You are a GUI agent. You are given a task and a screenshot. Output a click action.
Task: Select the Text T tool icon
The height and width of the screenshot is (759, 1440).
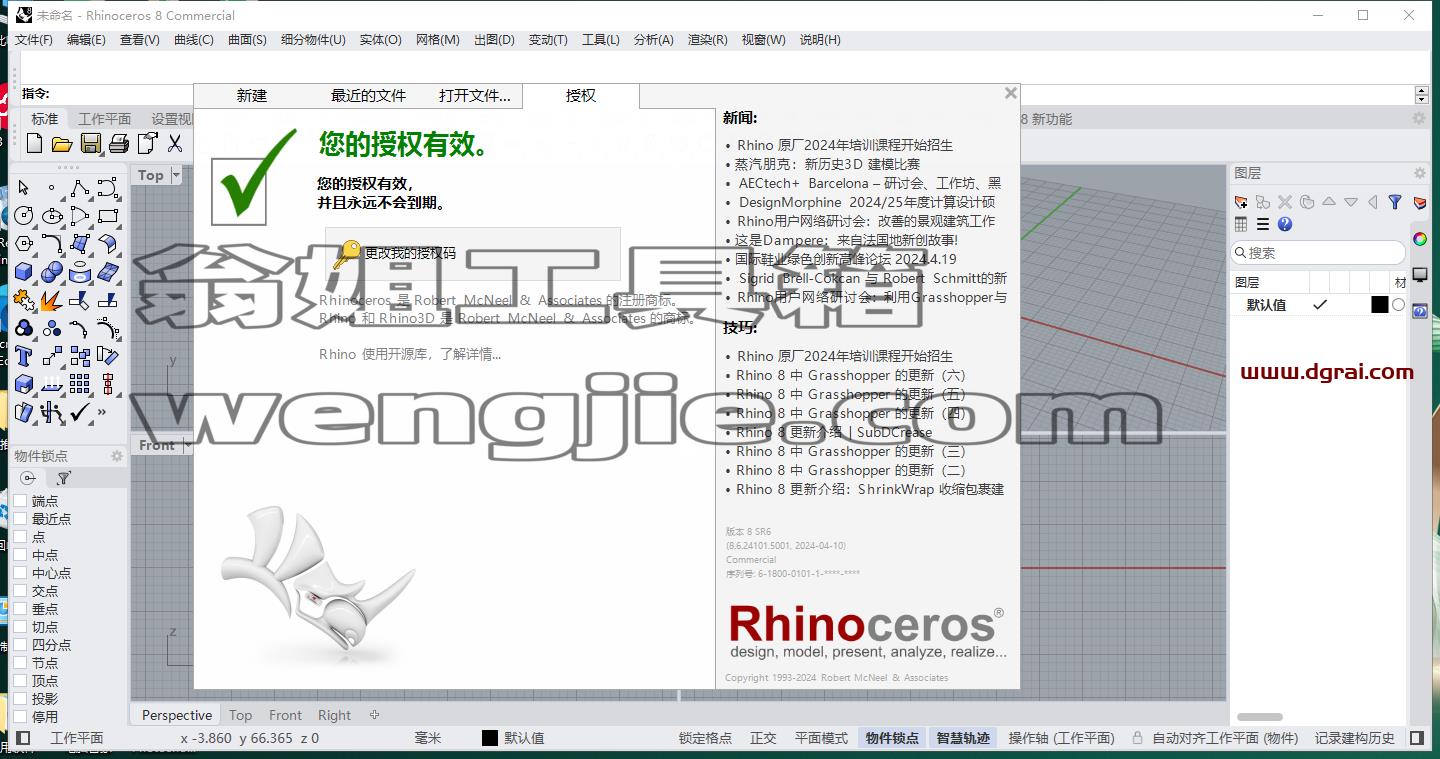(24, 356)
